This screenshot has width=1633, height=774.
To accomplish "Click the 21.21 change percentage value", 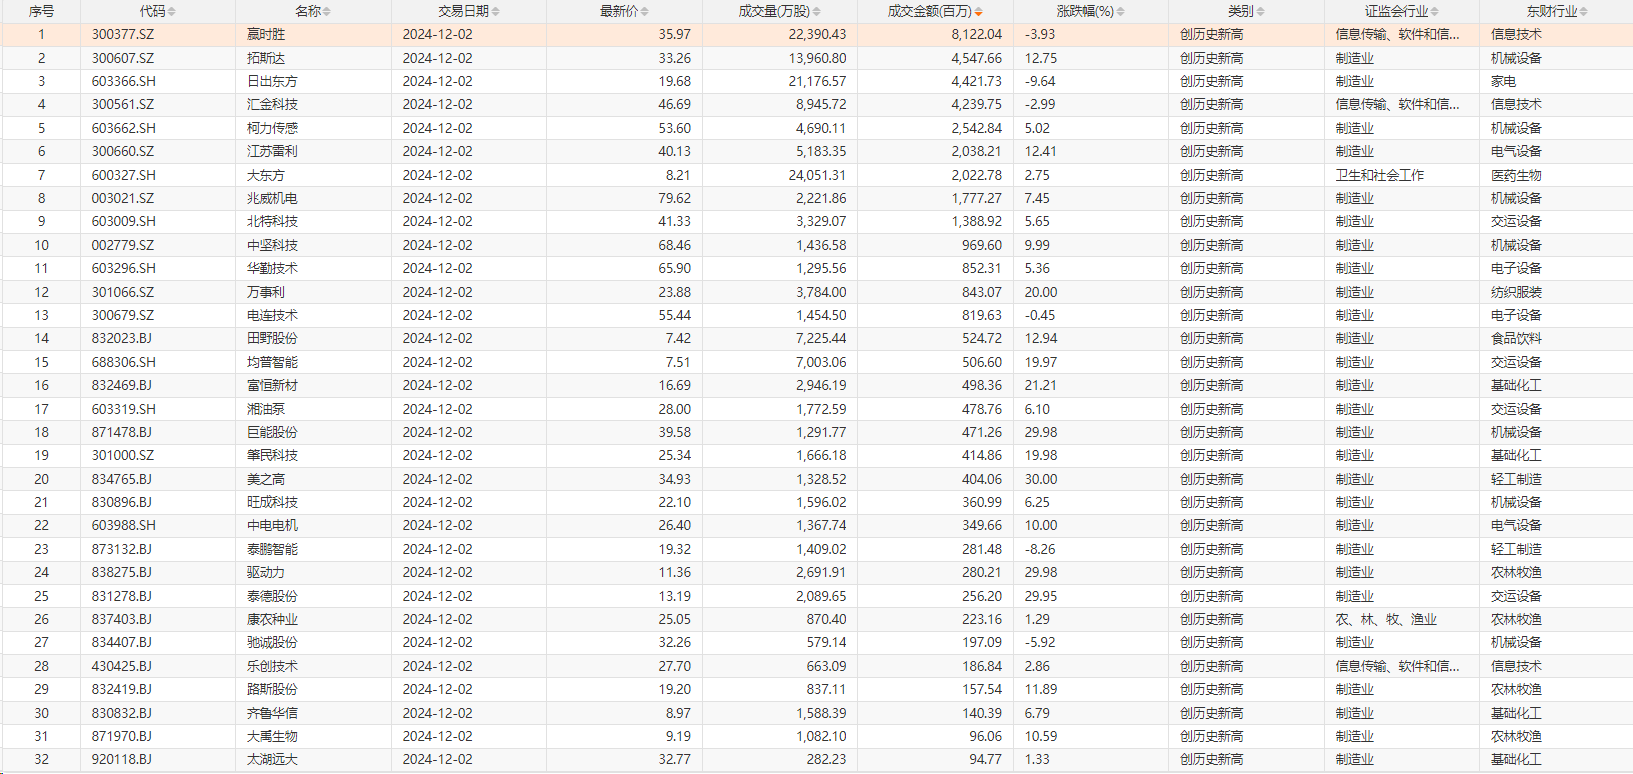I will pyautogui.click(x=1041, y=385).
